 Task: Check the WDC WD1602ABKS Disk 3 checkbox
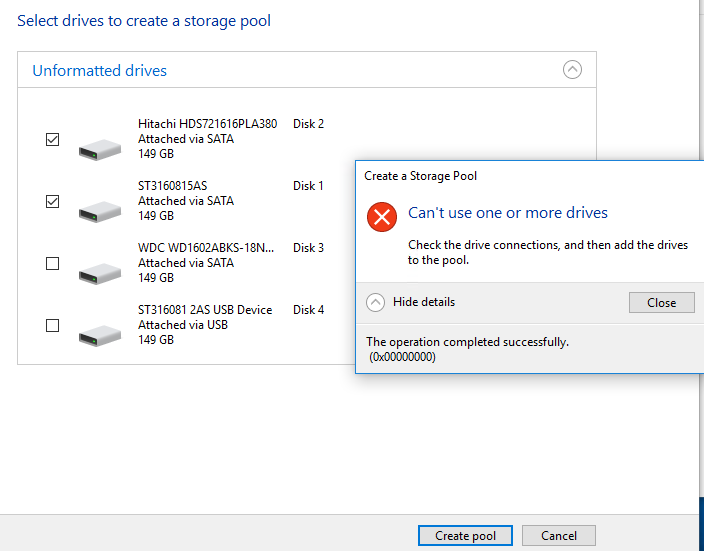pos(53,263)
